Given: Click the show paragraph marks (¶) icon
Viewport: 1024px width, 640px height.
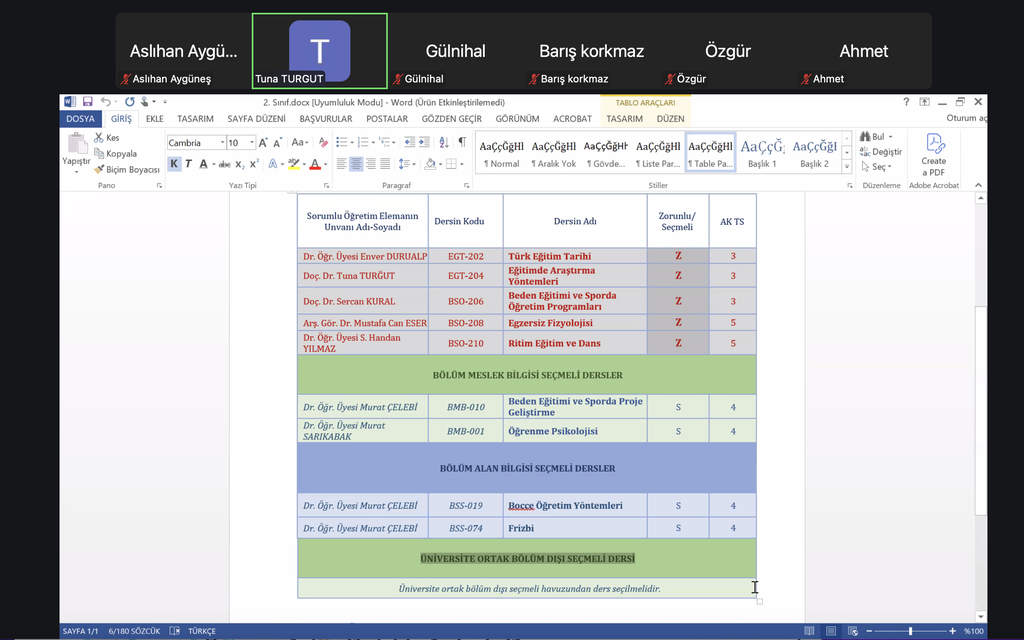Looking at the screenshot, I should click(x=462, y=143).
